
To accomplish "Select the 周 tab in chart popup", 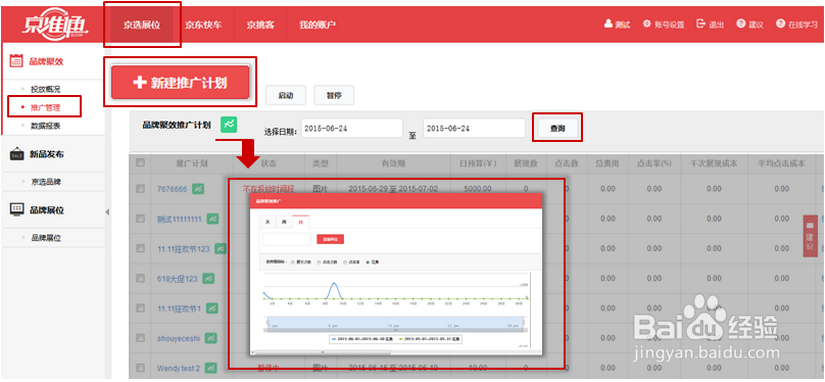I will [284, 222].
